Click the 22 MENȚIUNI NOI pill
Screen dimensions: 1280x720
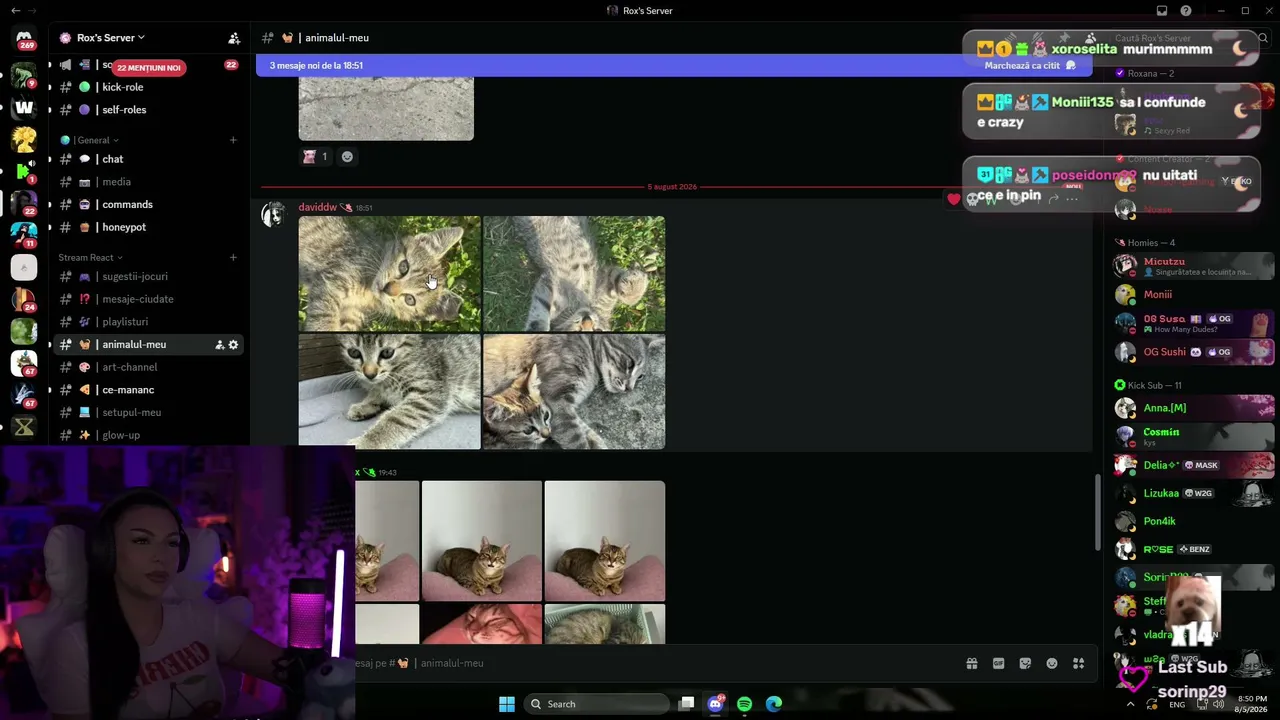(150, 68)
